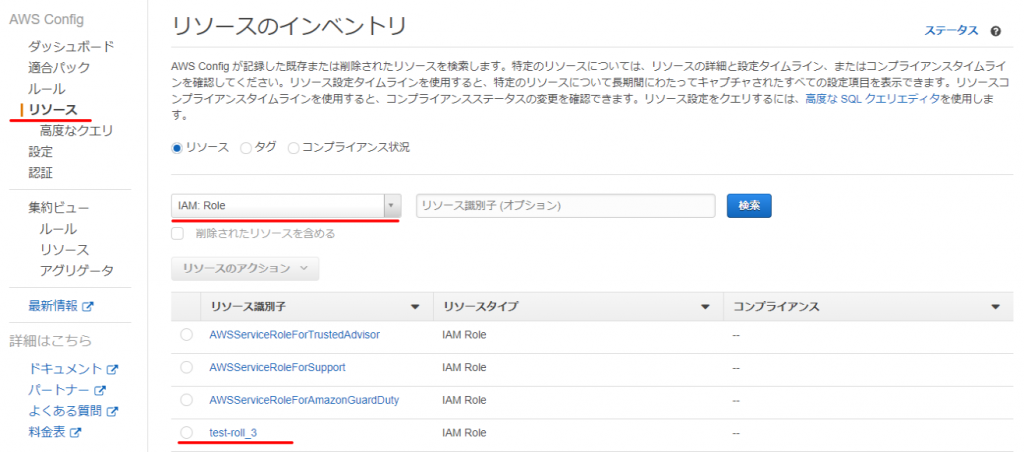Open 高度な SQL クエリエディタ link
The height and width of the screenshot is (452, 1024).
click(872, 99)
